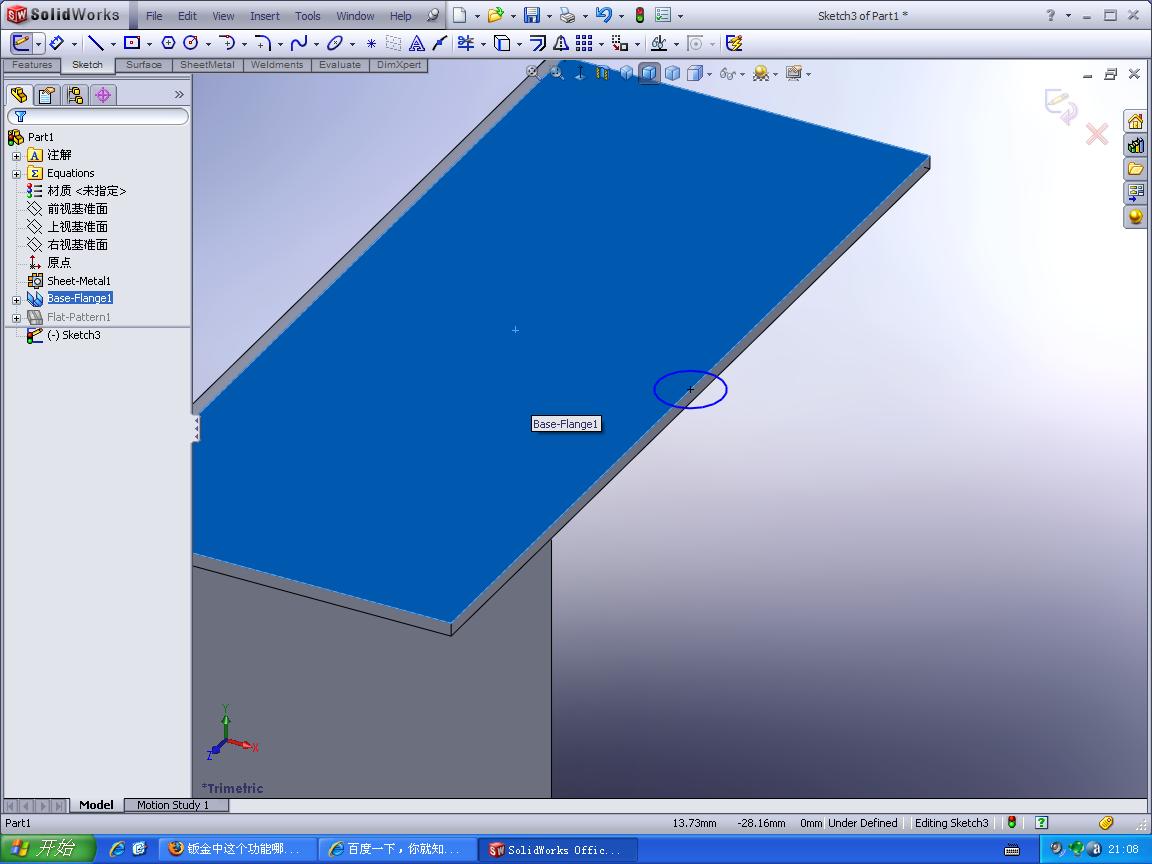Click the Linear Sketch Pattern tool

[584, 43]
